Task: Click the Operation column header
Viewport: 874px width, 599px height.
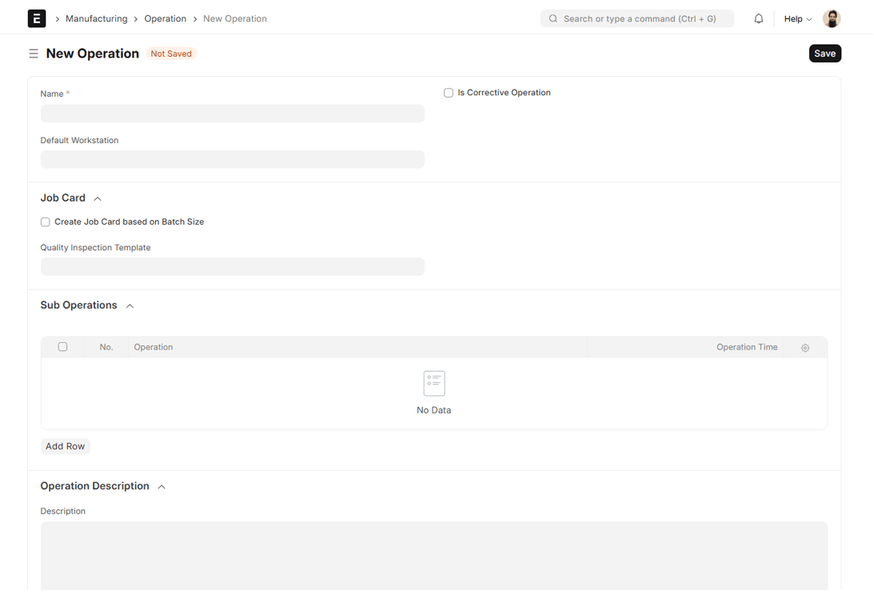Action: (x=153, y=347)
